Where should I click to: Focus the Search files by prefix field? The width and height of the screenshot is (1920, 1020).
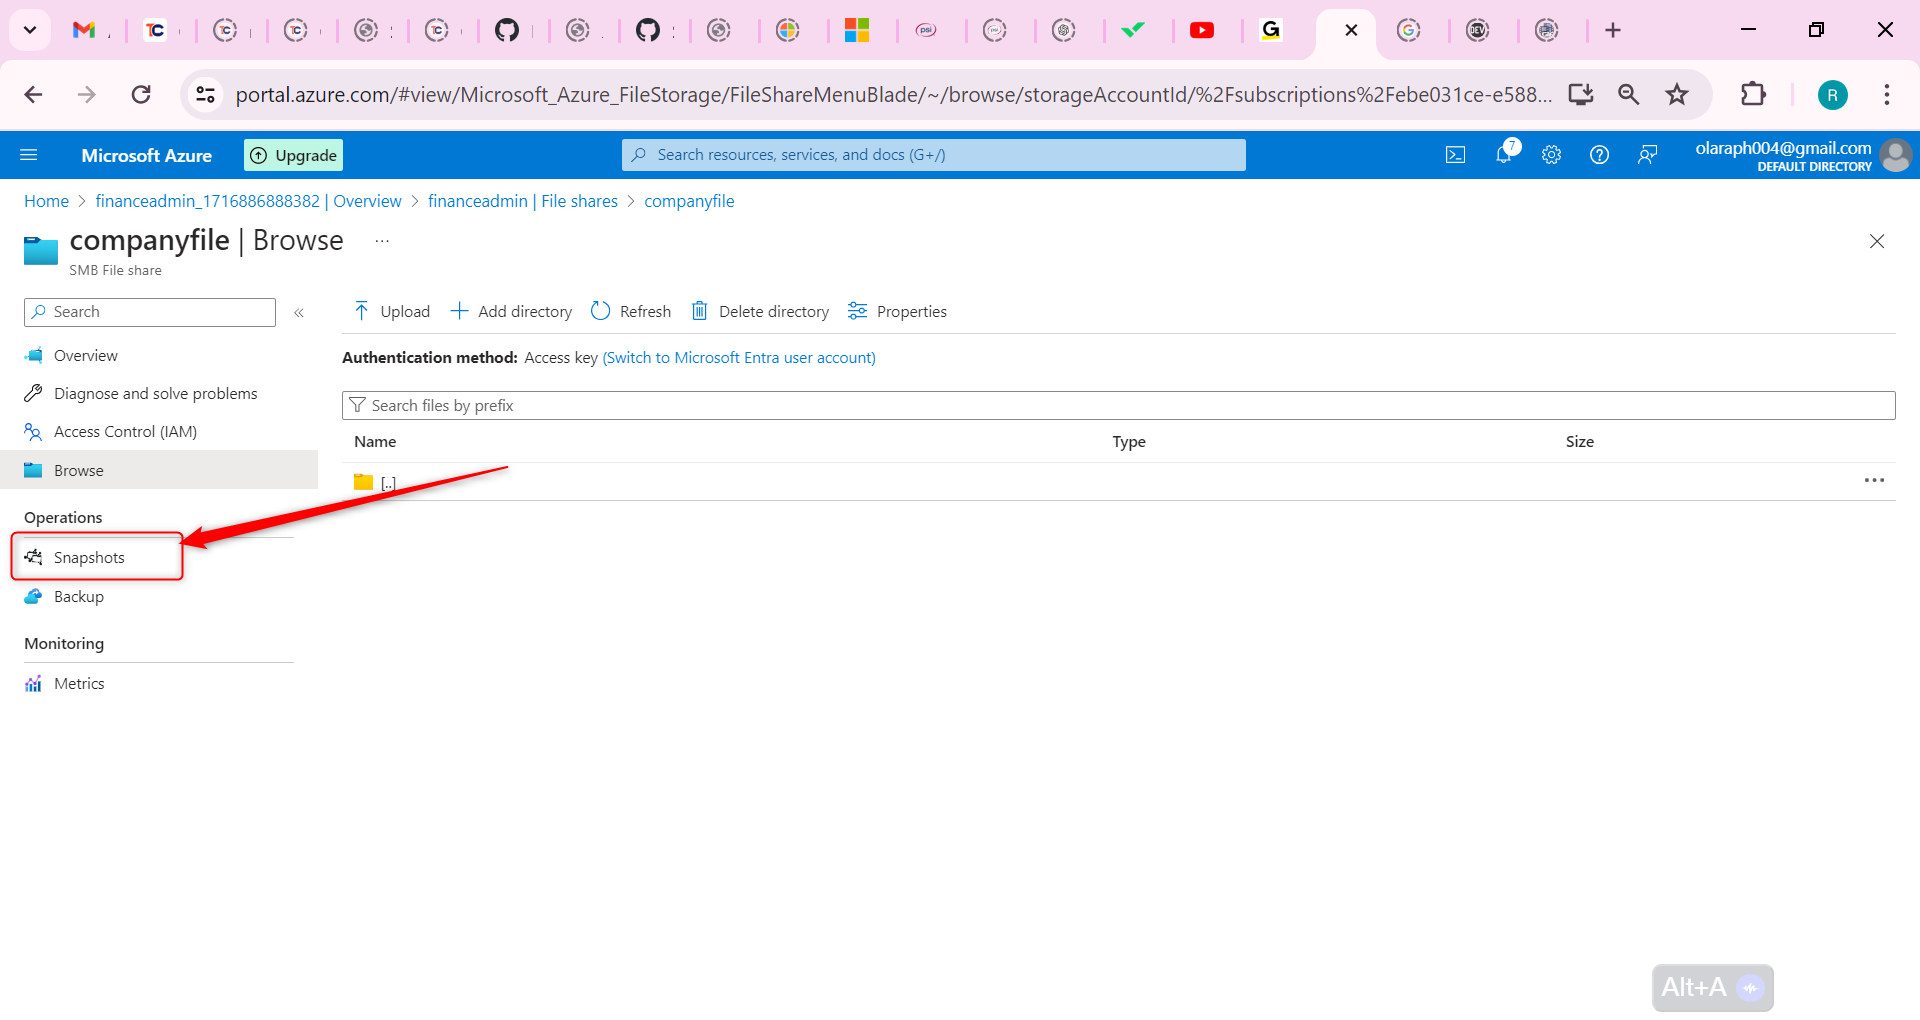pos(1118,405)
